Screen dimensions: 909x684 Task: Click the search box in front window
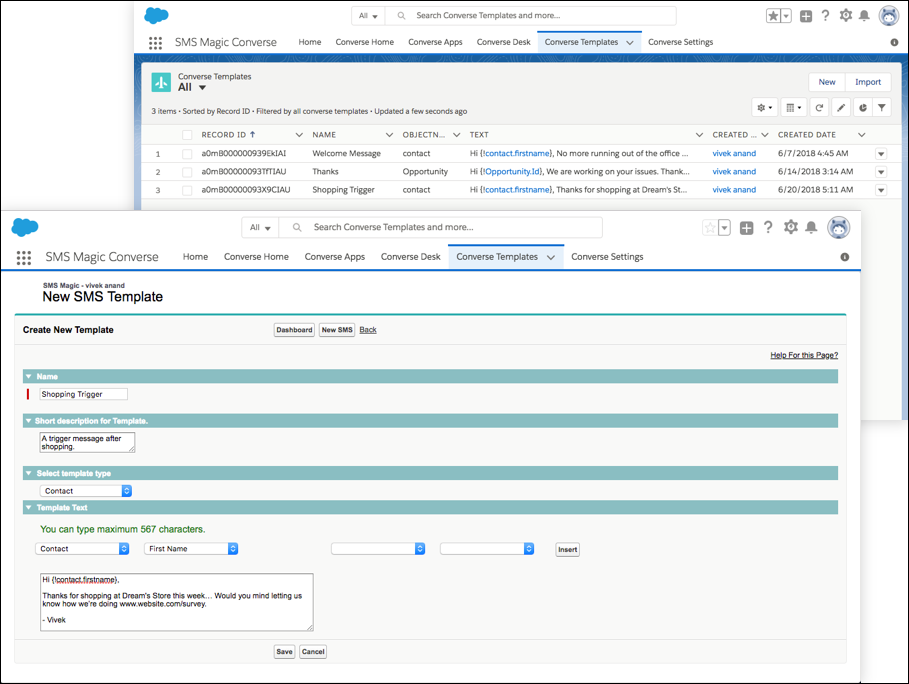tap(441, 228)
